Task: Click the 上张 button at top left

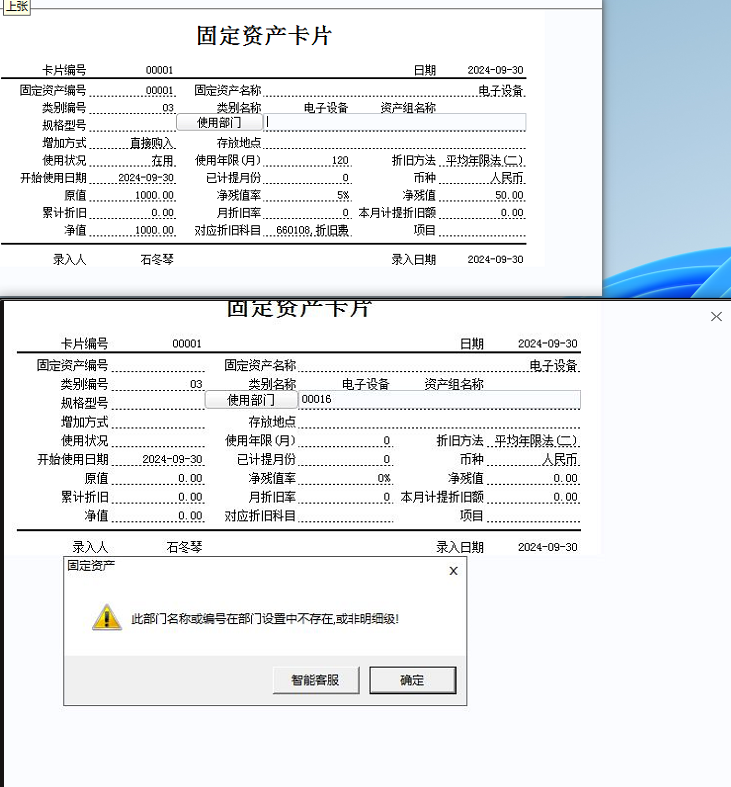Action: point(17,7)
